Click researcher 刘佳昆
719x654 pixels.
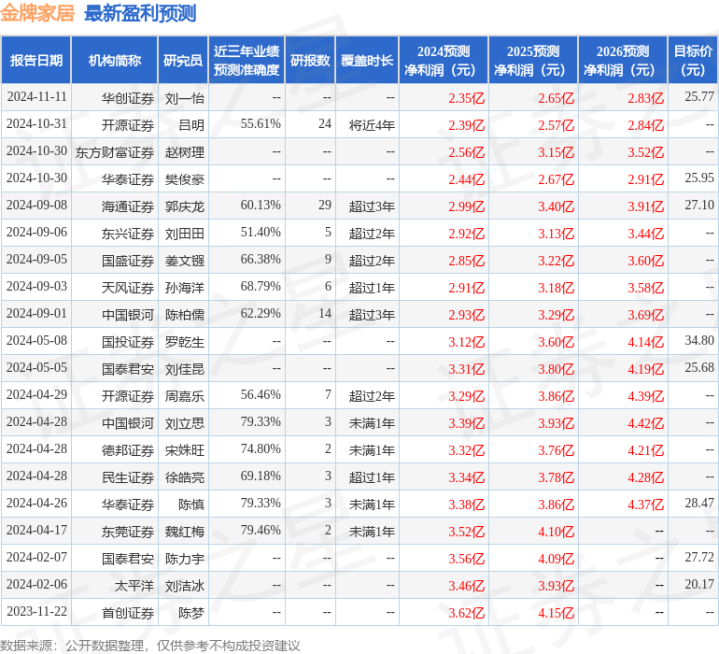(x=184, y=369)
